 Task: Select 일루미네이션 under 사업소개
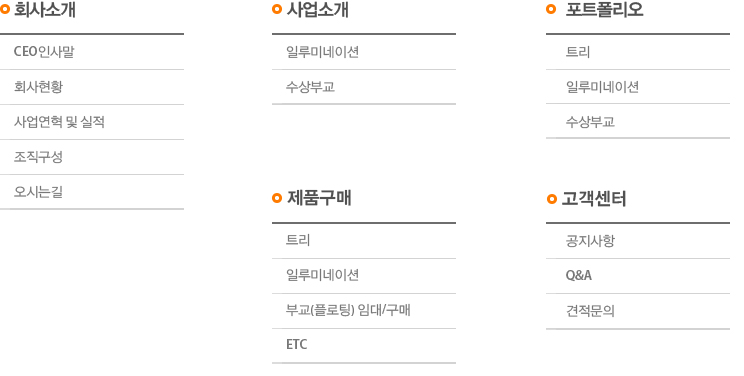tap(364, 52)
